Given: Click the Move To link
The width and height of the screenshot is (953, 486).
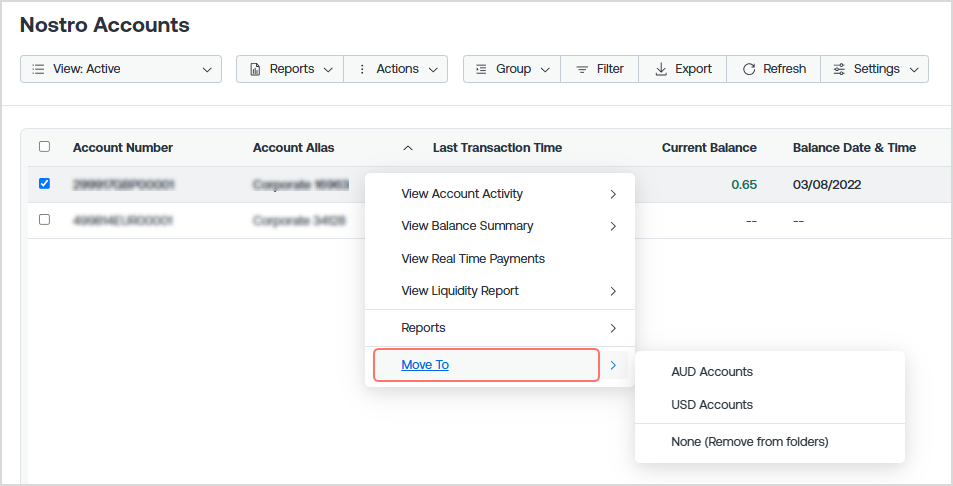Looking at the screenshot, I should point(425,364).
